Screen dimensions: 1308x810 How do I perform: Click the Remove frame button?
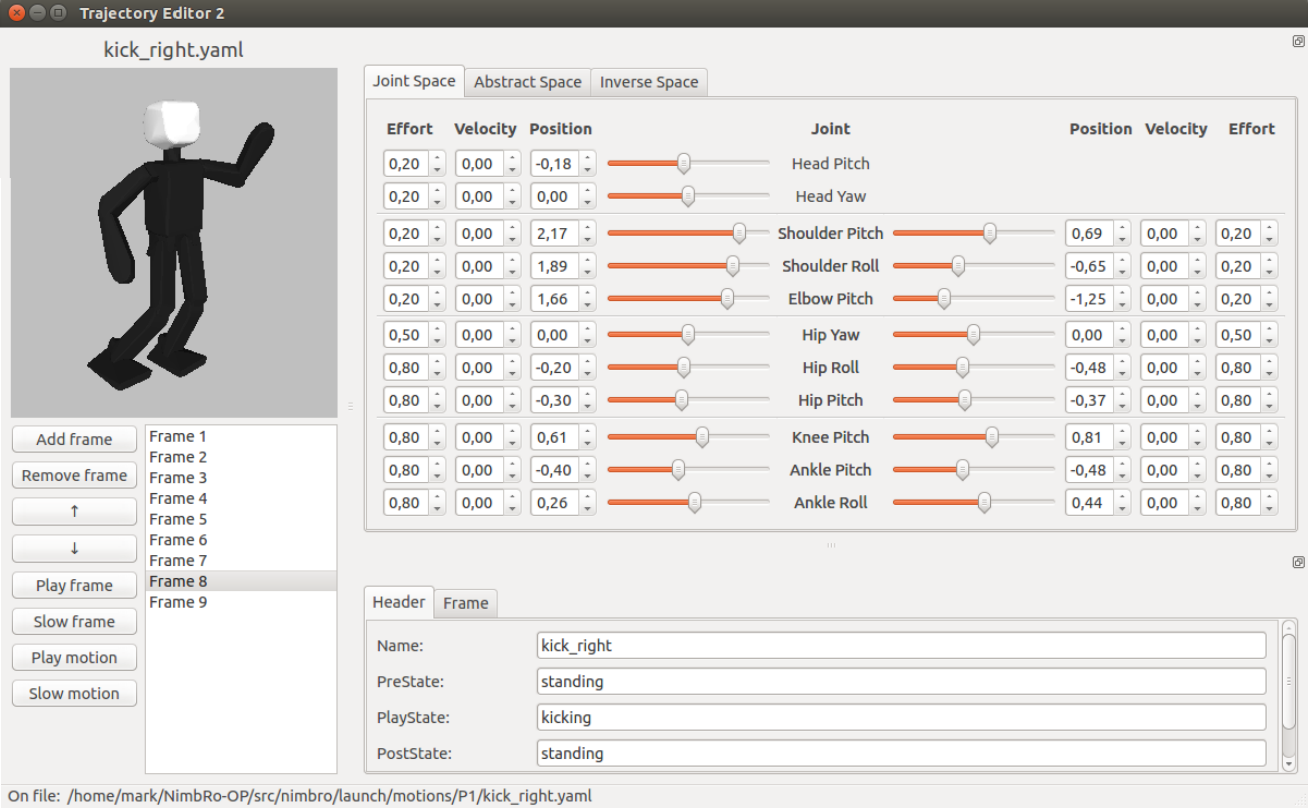tap(74, 475)
